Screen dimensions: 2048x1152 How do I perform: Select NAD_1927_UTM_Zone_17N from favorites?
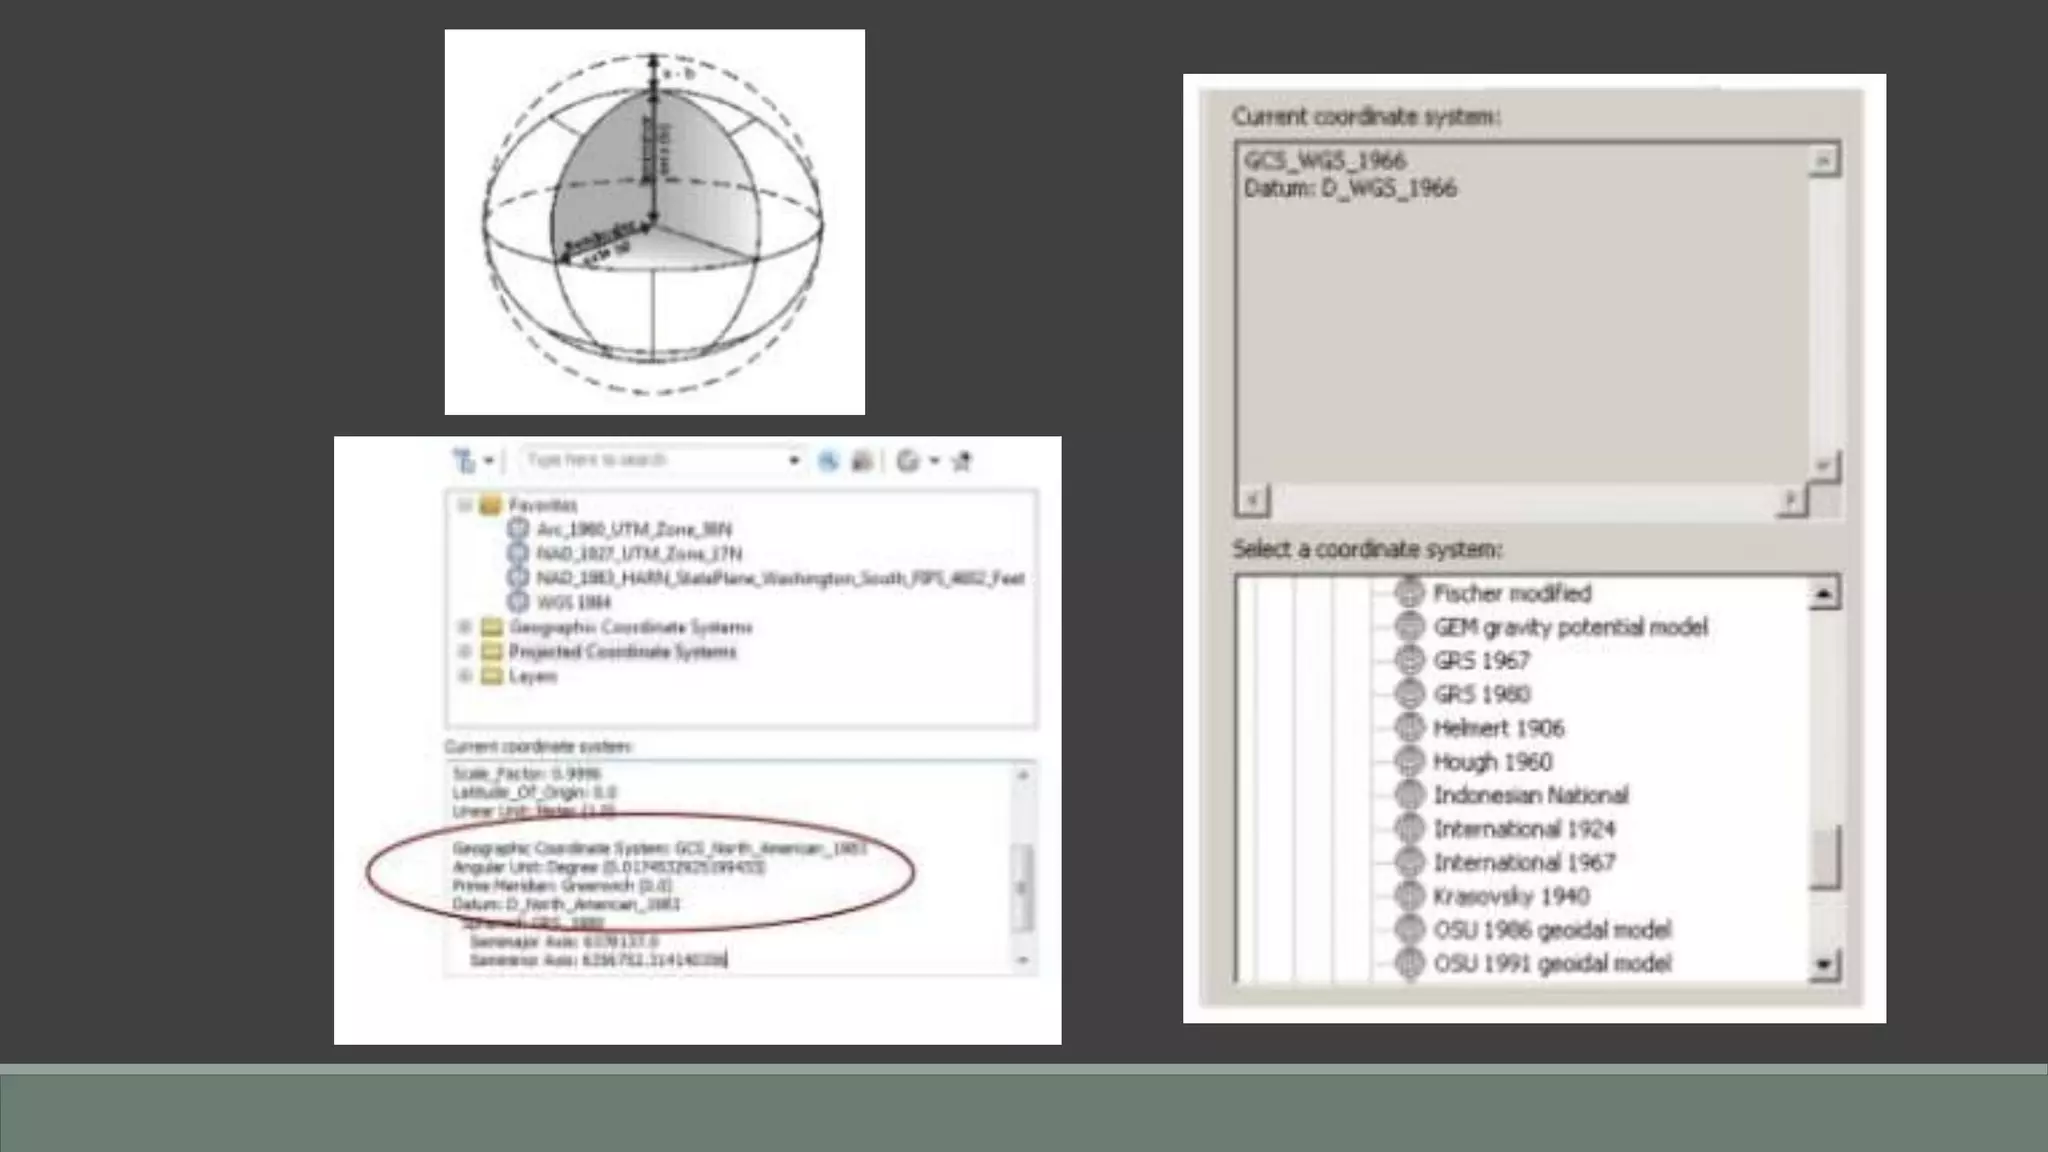638,553
